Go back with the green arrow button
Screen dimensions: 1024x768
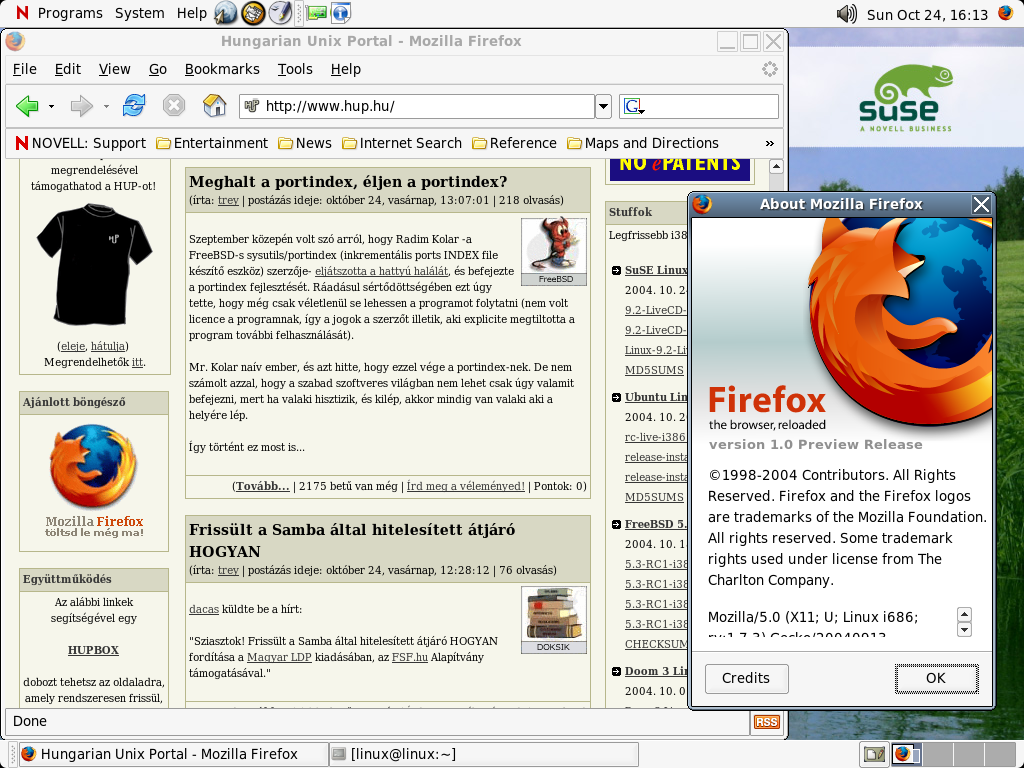click(27, 106)
